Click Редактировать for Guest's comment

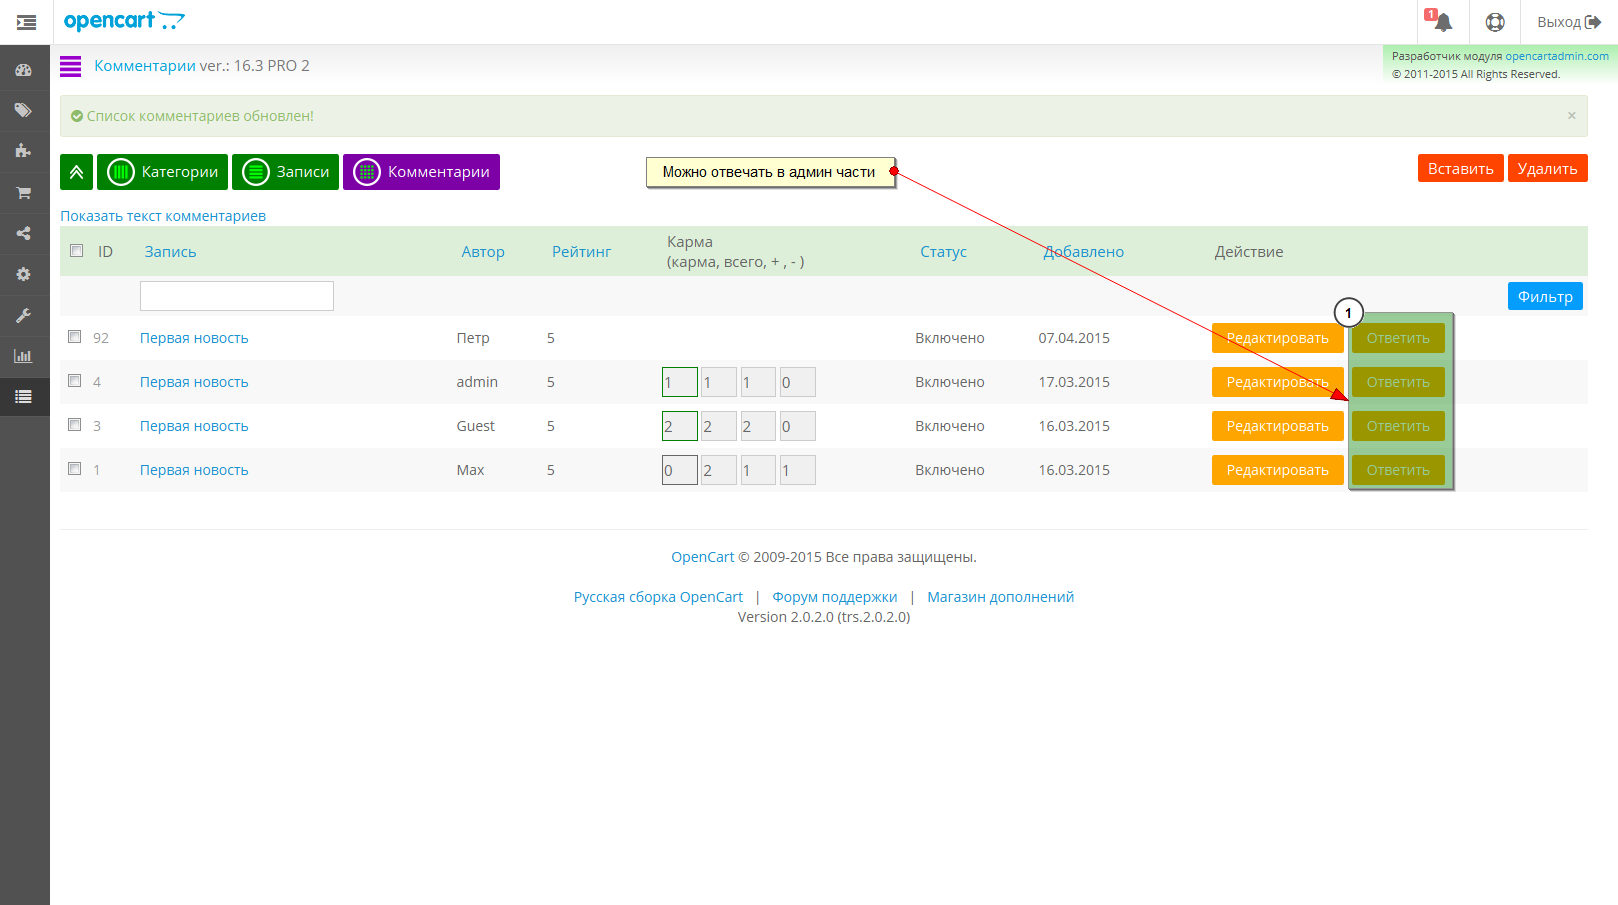[x=1277, y=426]
